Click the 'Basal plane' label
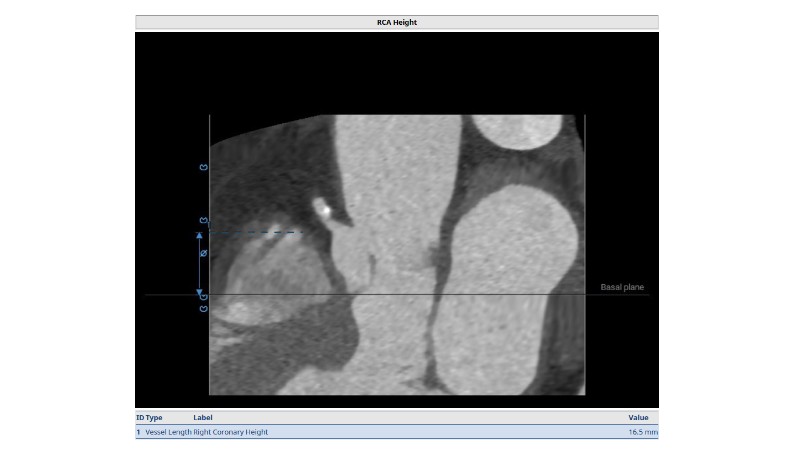The height and width of the screenshot is (450, 800). pyautogui.click(x=622, y=288)
